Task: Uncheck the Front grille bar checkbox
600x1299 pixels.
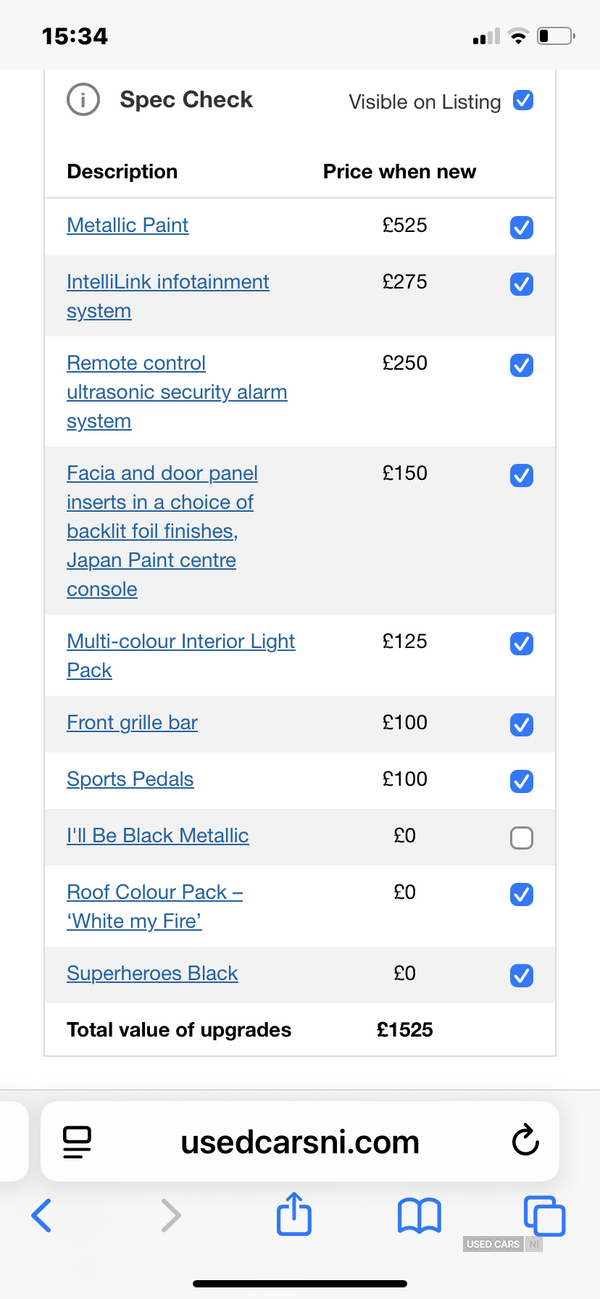Action: (521, 725)
